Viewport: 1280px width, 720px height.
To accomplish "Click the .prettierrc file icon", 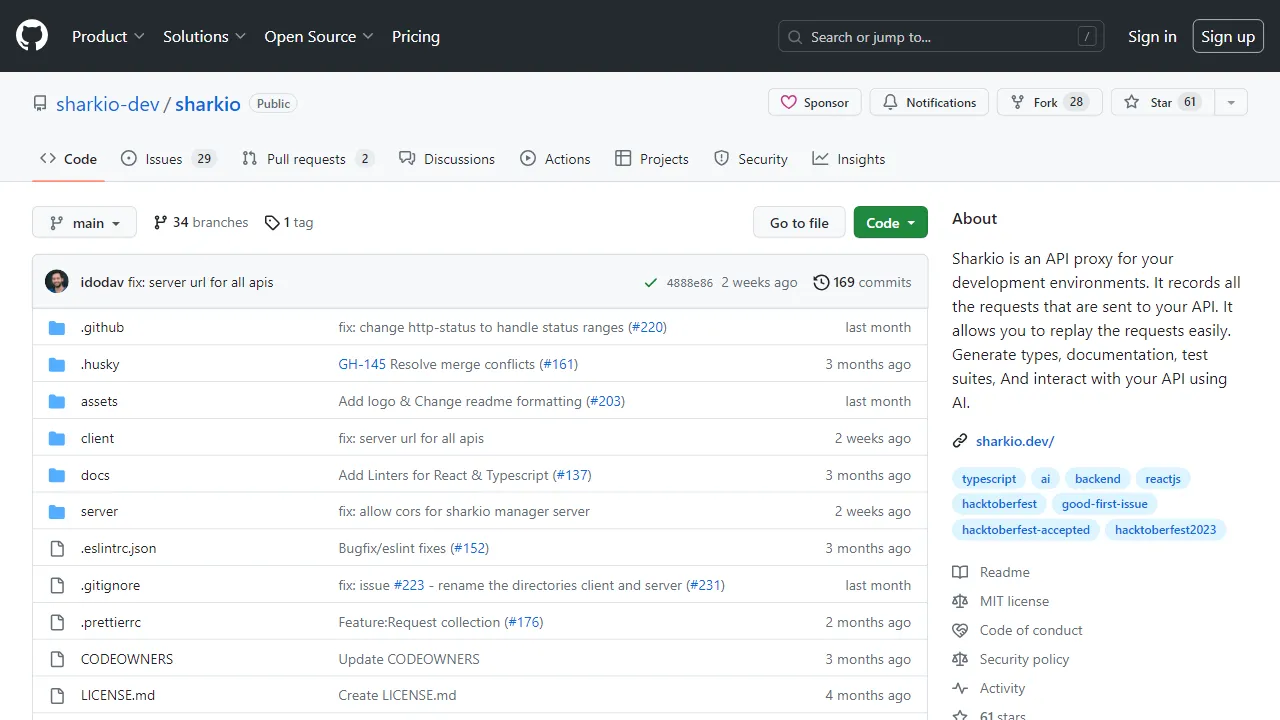I will pos(57,622).
